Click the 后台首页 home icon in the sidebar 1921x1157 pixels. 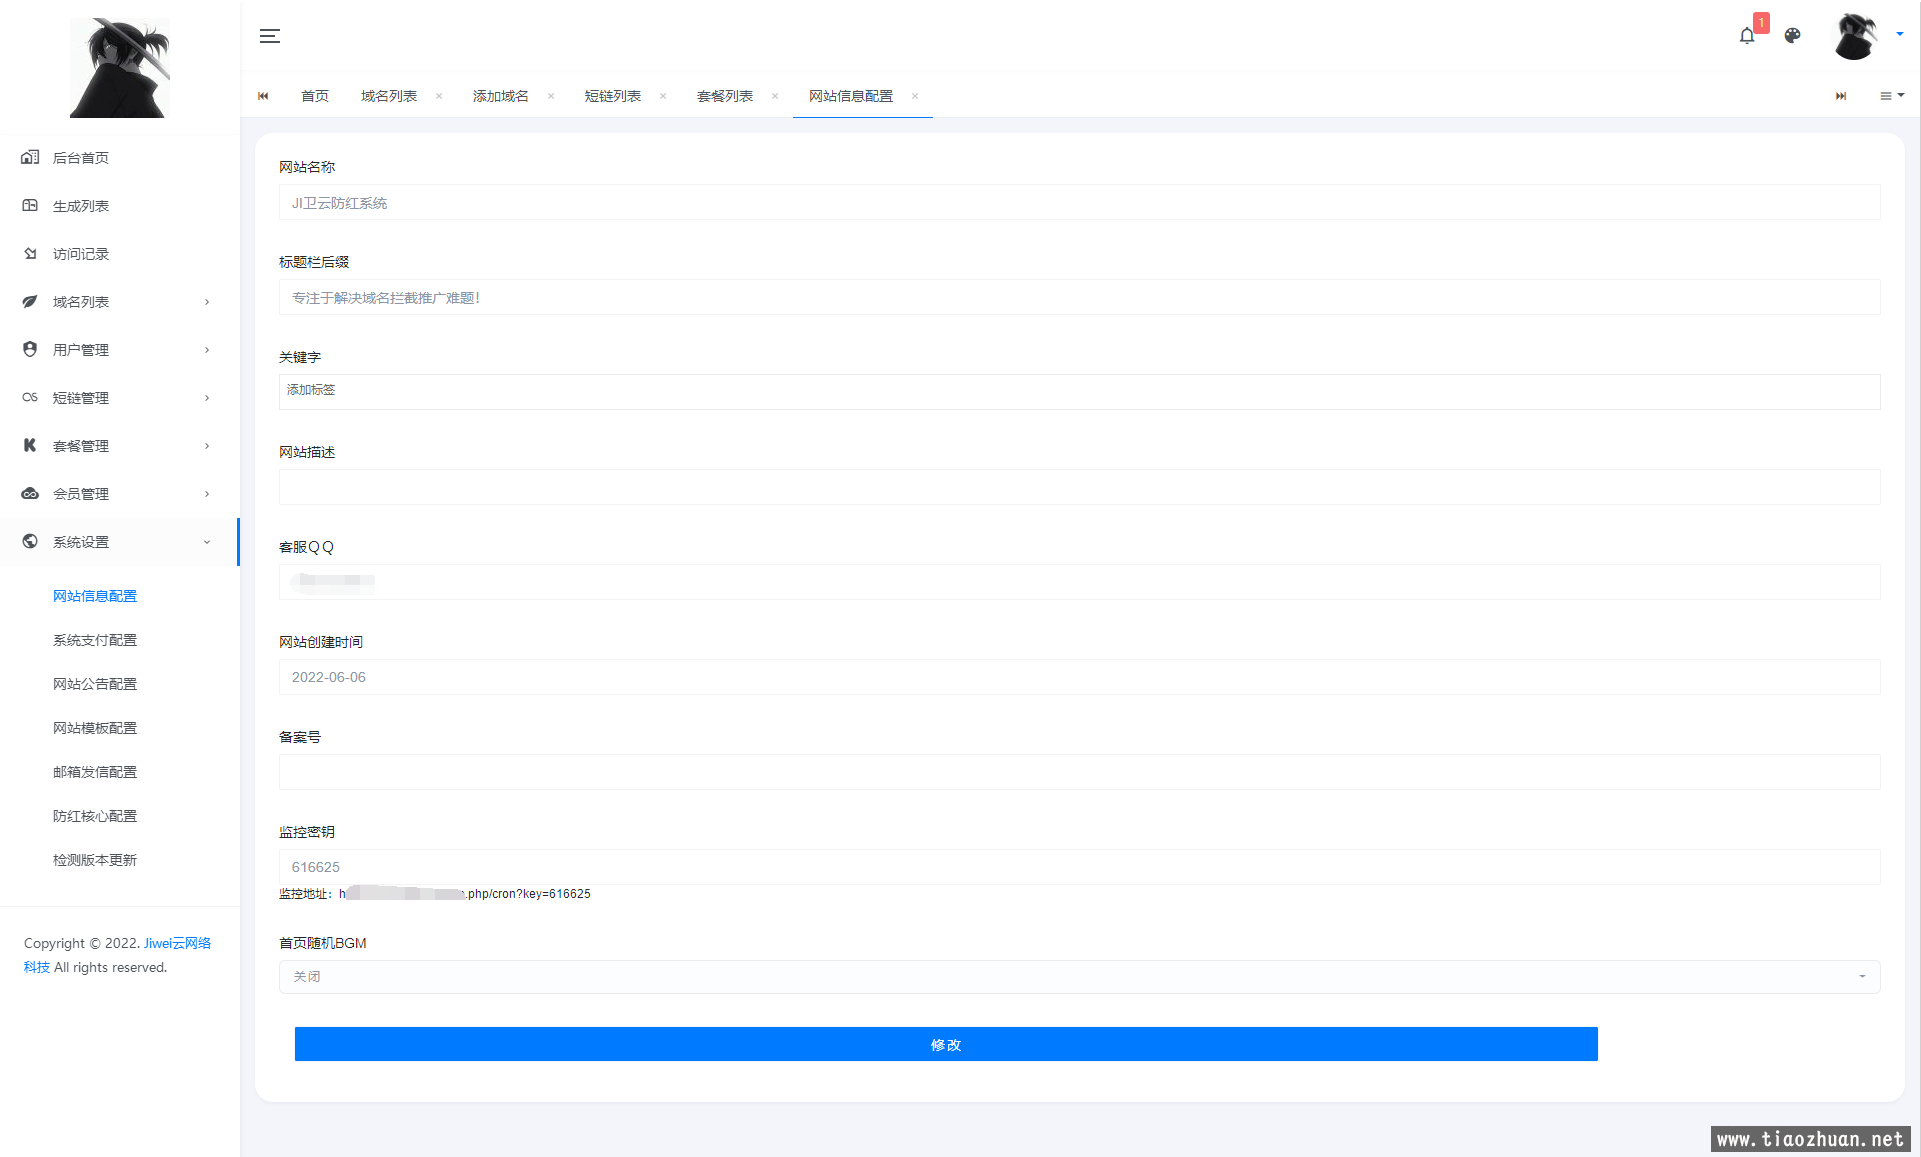[30, 158]
